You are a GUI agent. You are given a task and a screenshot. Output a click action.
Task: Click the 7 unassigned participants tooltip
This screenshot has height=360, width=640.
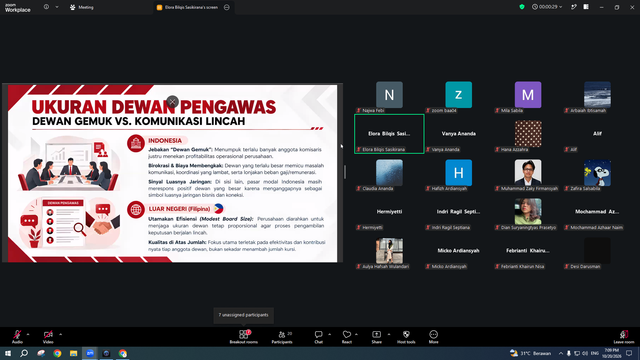(244, 315)
